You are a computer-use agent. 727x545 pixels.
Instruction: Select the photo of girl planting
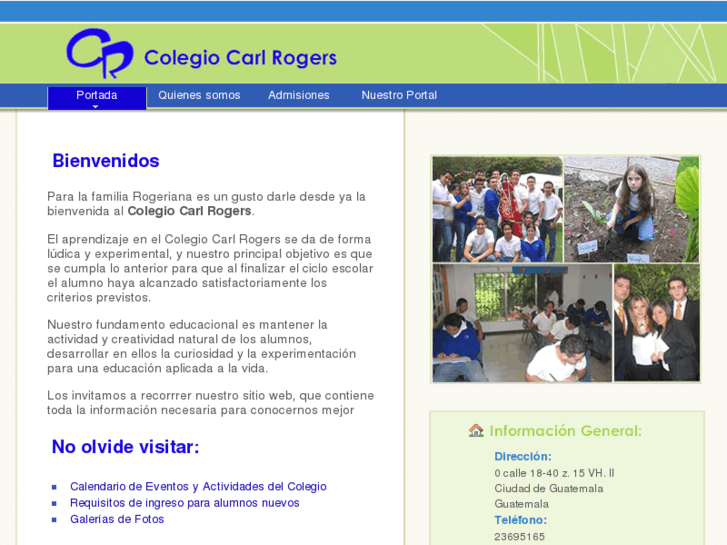[631, 209]
